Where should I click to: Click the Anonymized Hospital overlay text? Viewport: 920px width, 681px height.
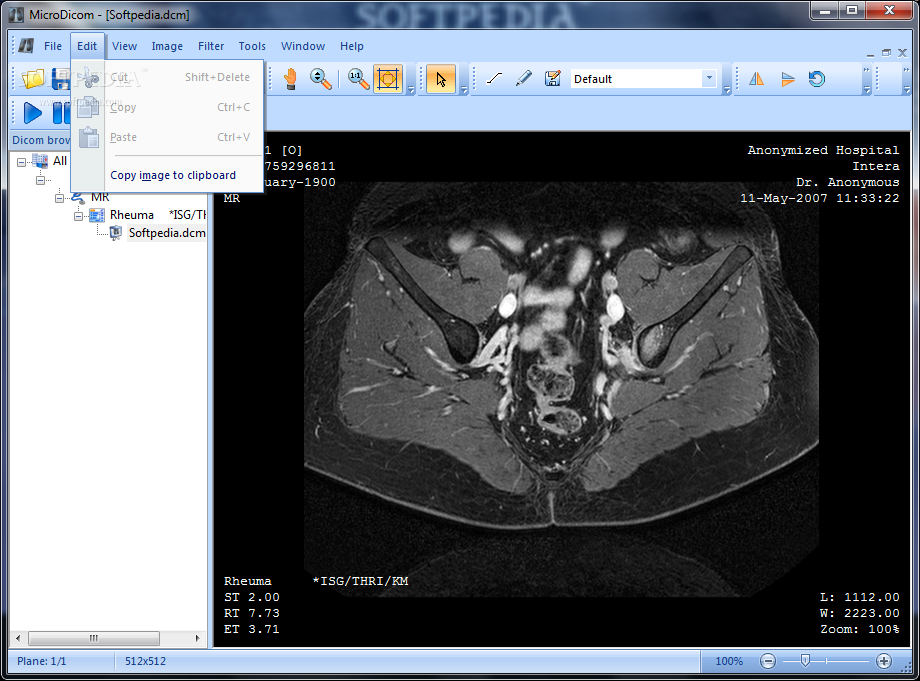(x=823, y=150)
